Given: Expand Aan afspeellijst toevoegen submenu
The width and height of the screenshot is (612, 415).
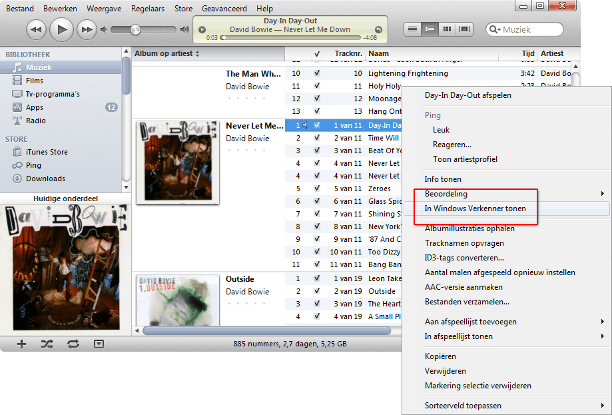Looking at the screenshot, I should click(507, 322).
